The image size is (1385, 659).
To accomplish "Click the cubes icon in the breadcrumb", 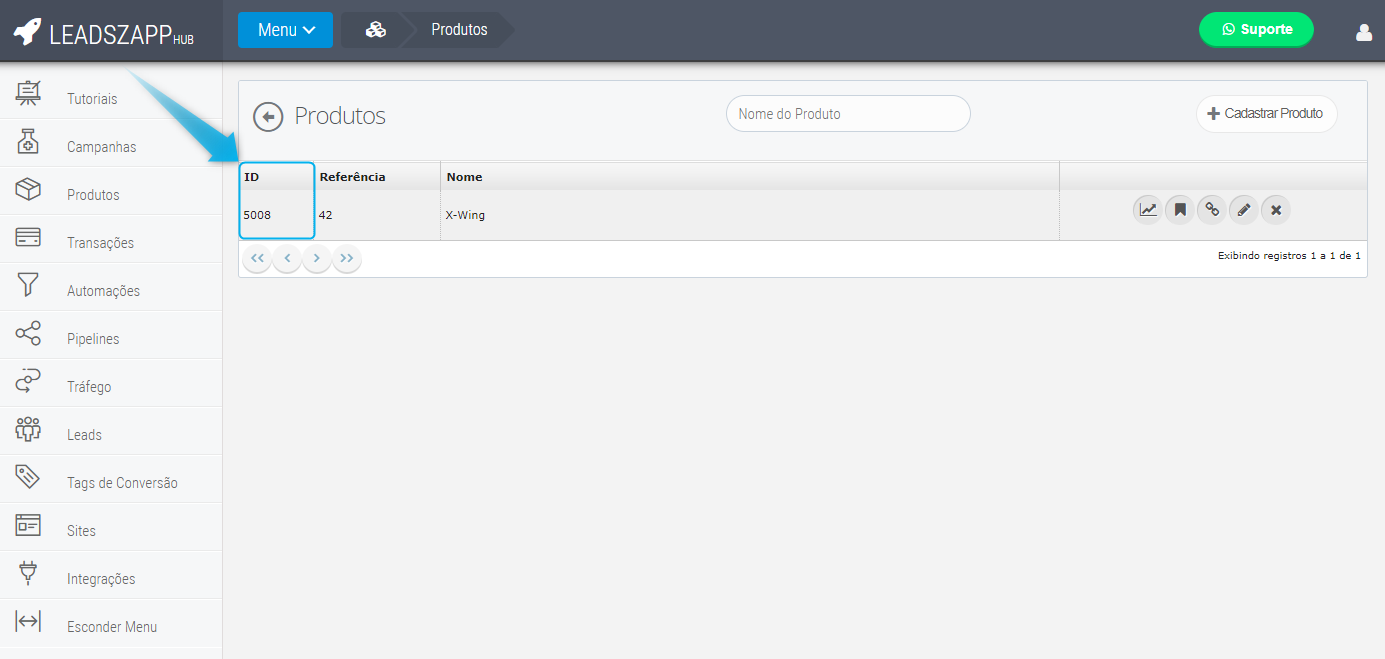I will pyautogui.click(x=376, y=30).
